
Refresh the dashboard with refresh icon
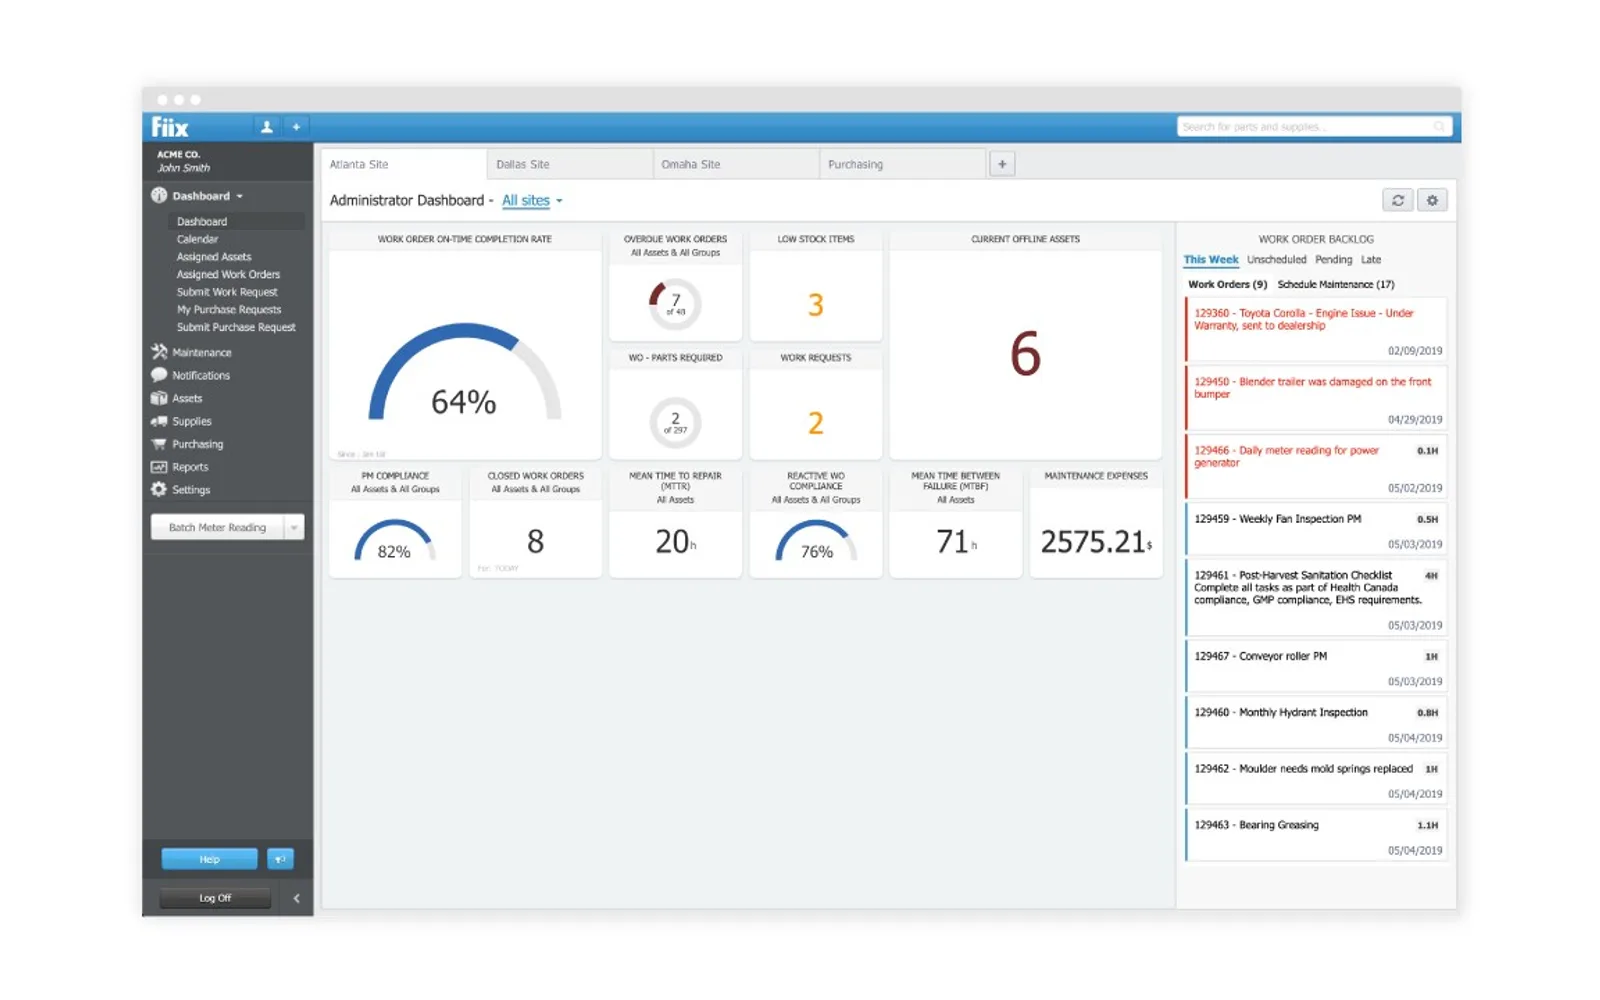[x=1398, y=200]
